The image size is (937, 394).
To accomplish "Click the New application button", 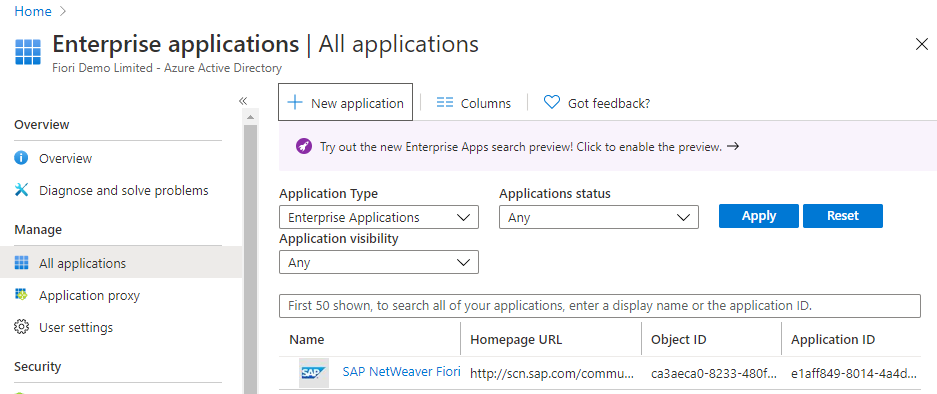I will (345, 102).
